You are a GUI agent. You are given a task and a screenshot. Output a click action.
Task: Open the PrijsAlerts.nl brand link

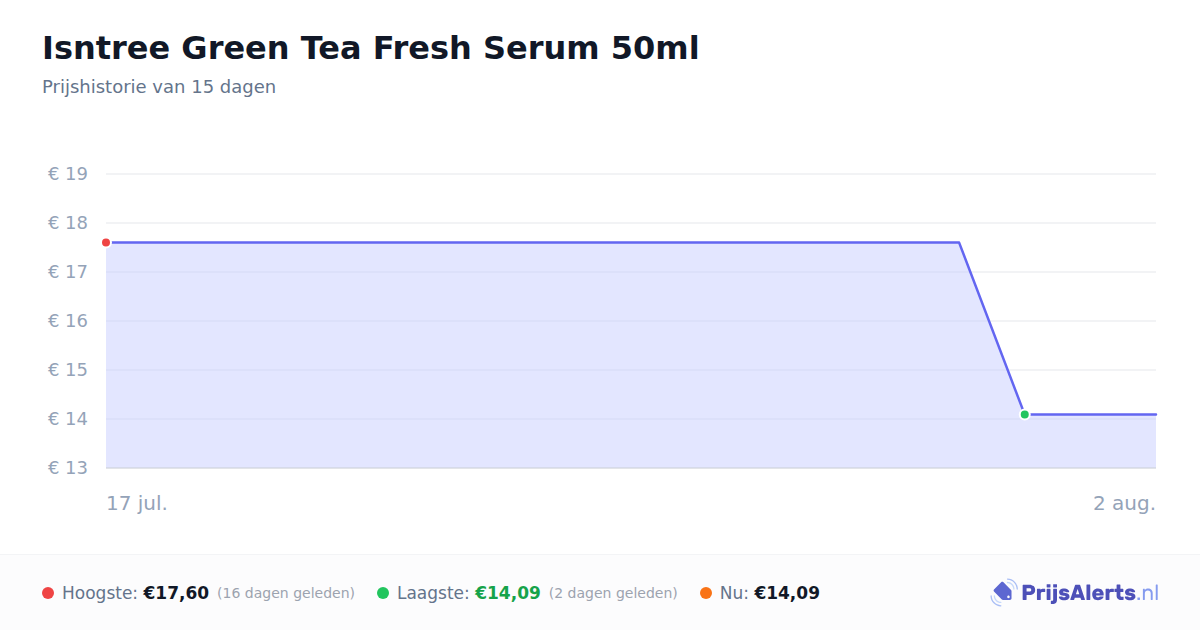(x=1074, y=593)
